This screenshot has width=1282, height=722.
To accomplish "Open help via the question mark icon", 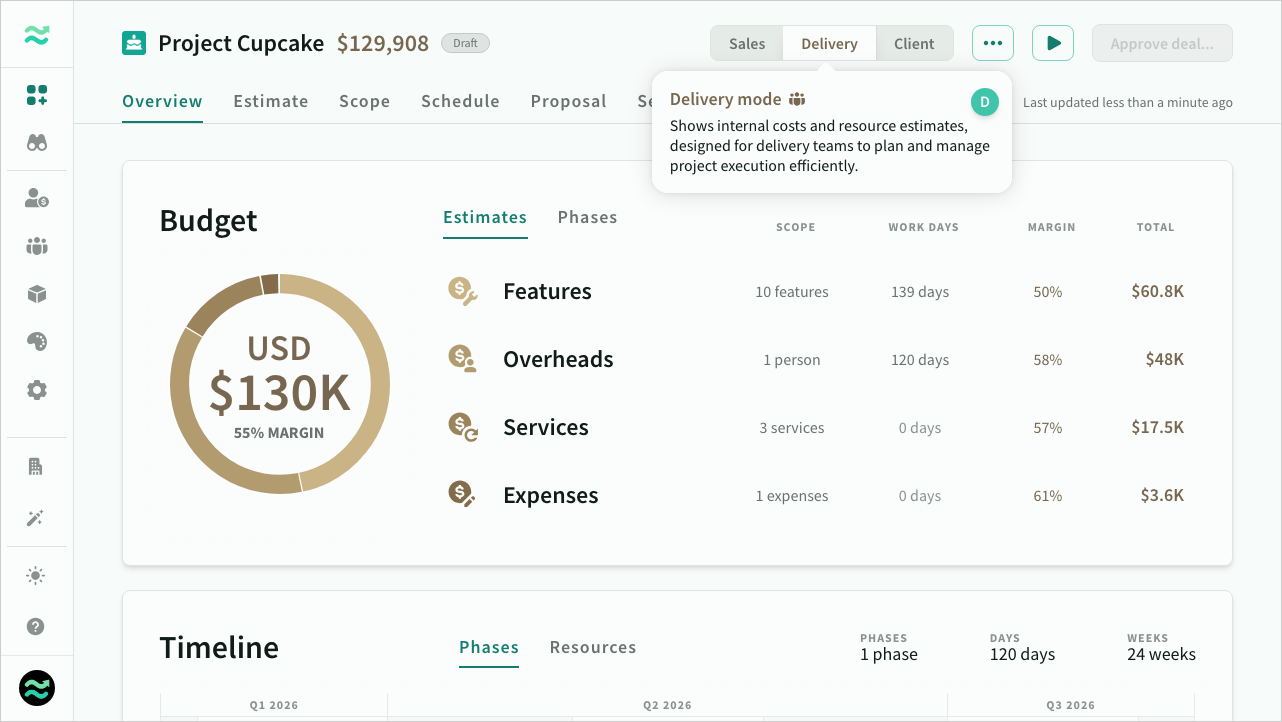I will pos(36,626).
